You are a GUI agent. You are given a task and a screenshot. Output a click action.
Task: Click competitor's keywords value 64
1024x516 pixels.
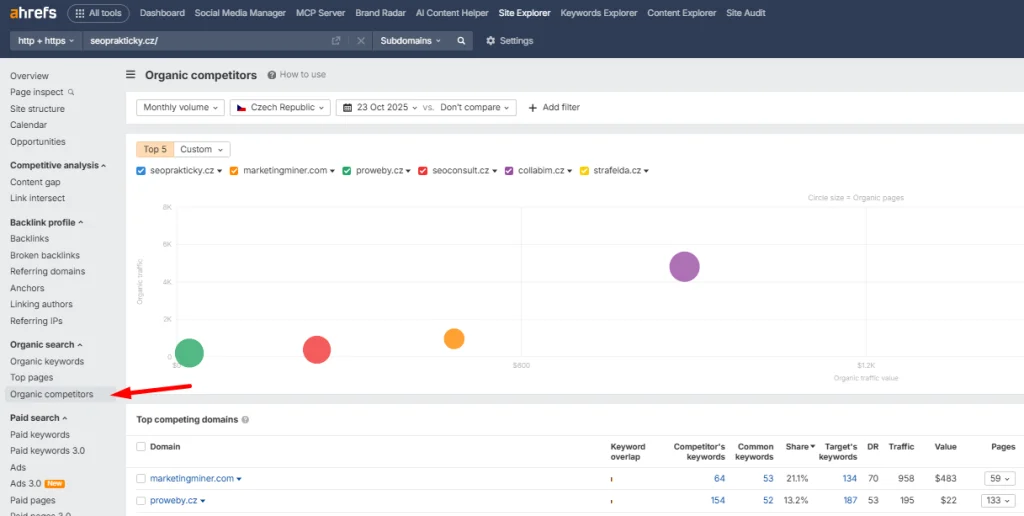[719, 479]
